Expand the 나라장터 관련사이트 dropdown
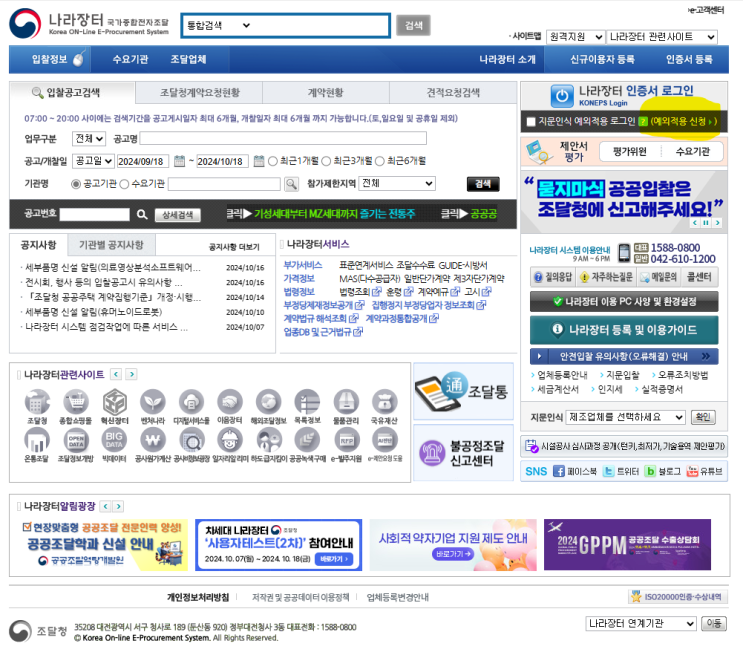Viewport: 743px width, 652px height. click(661, 37)
